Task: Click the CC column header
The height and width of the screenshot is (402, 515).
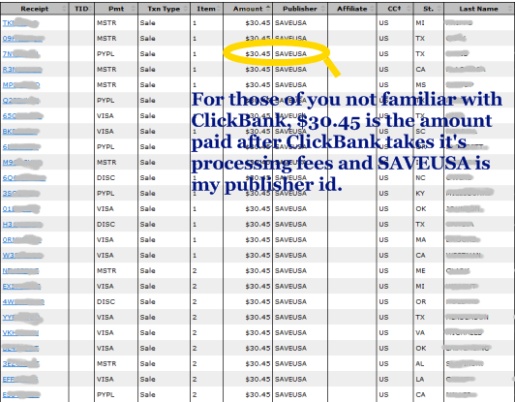Action: pyautogui.click(x=395, y=9)
